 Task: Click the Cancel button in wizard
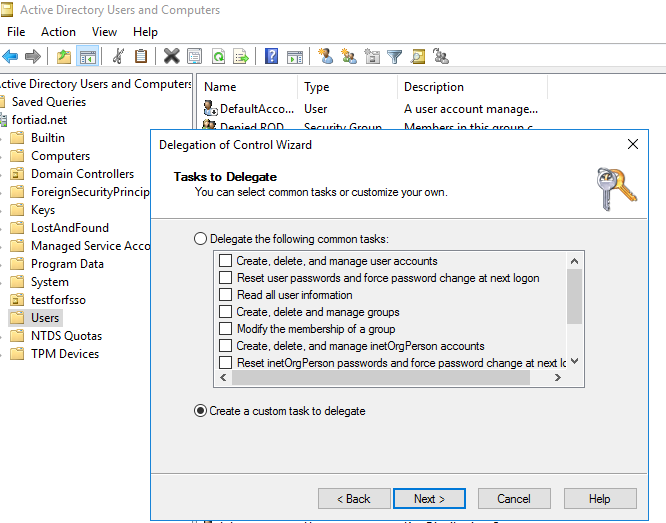pyautogui.click(x=514, y=499)
